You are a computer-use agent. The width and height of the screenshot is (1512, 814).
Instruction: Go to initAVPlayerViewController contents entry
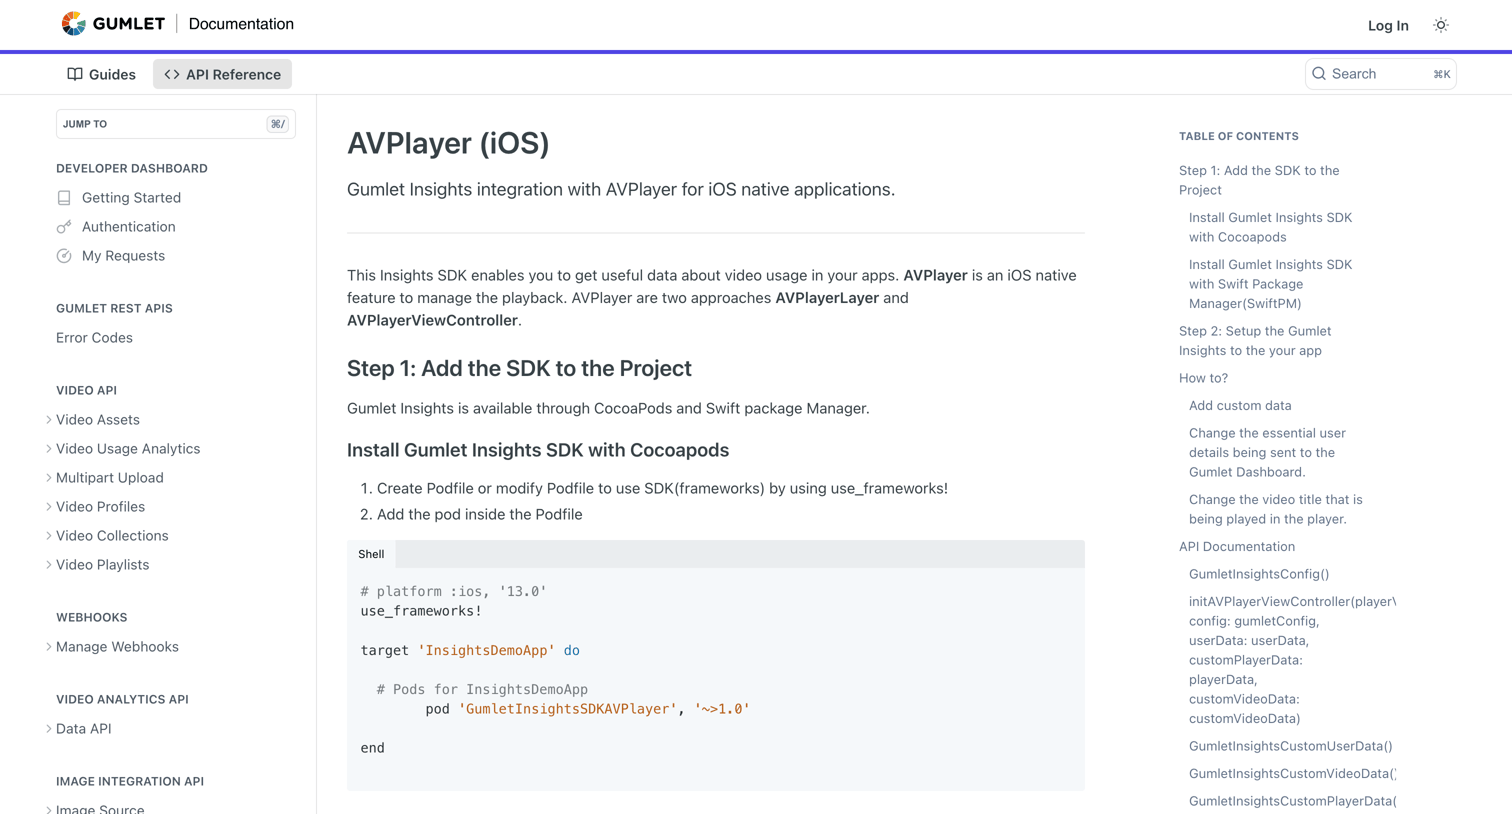tap(1292, 660)
